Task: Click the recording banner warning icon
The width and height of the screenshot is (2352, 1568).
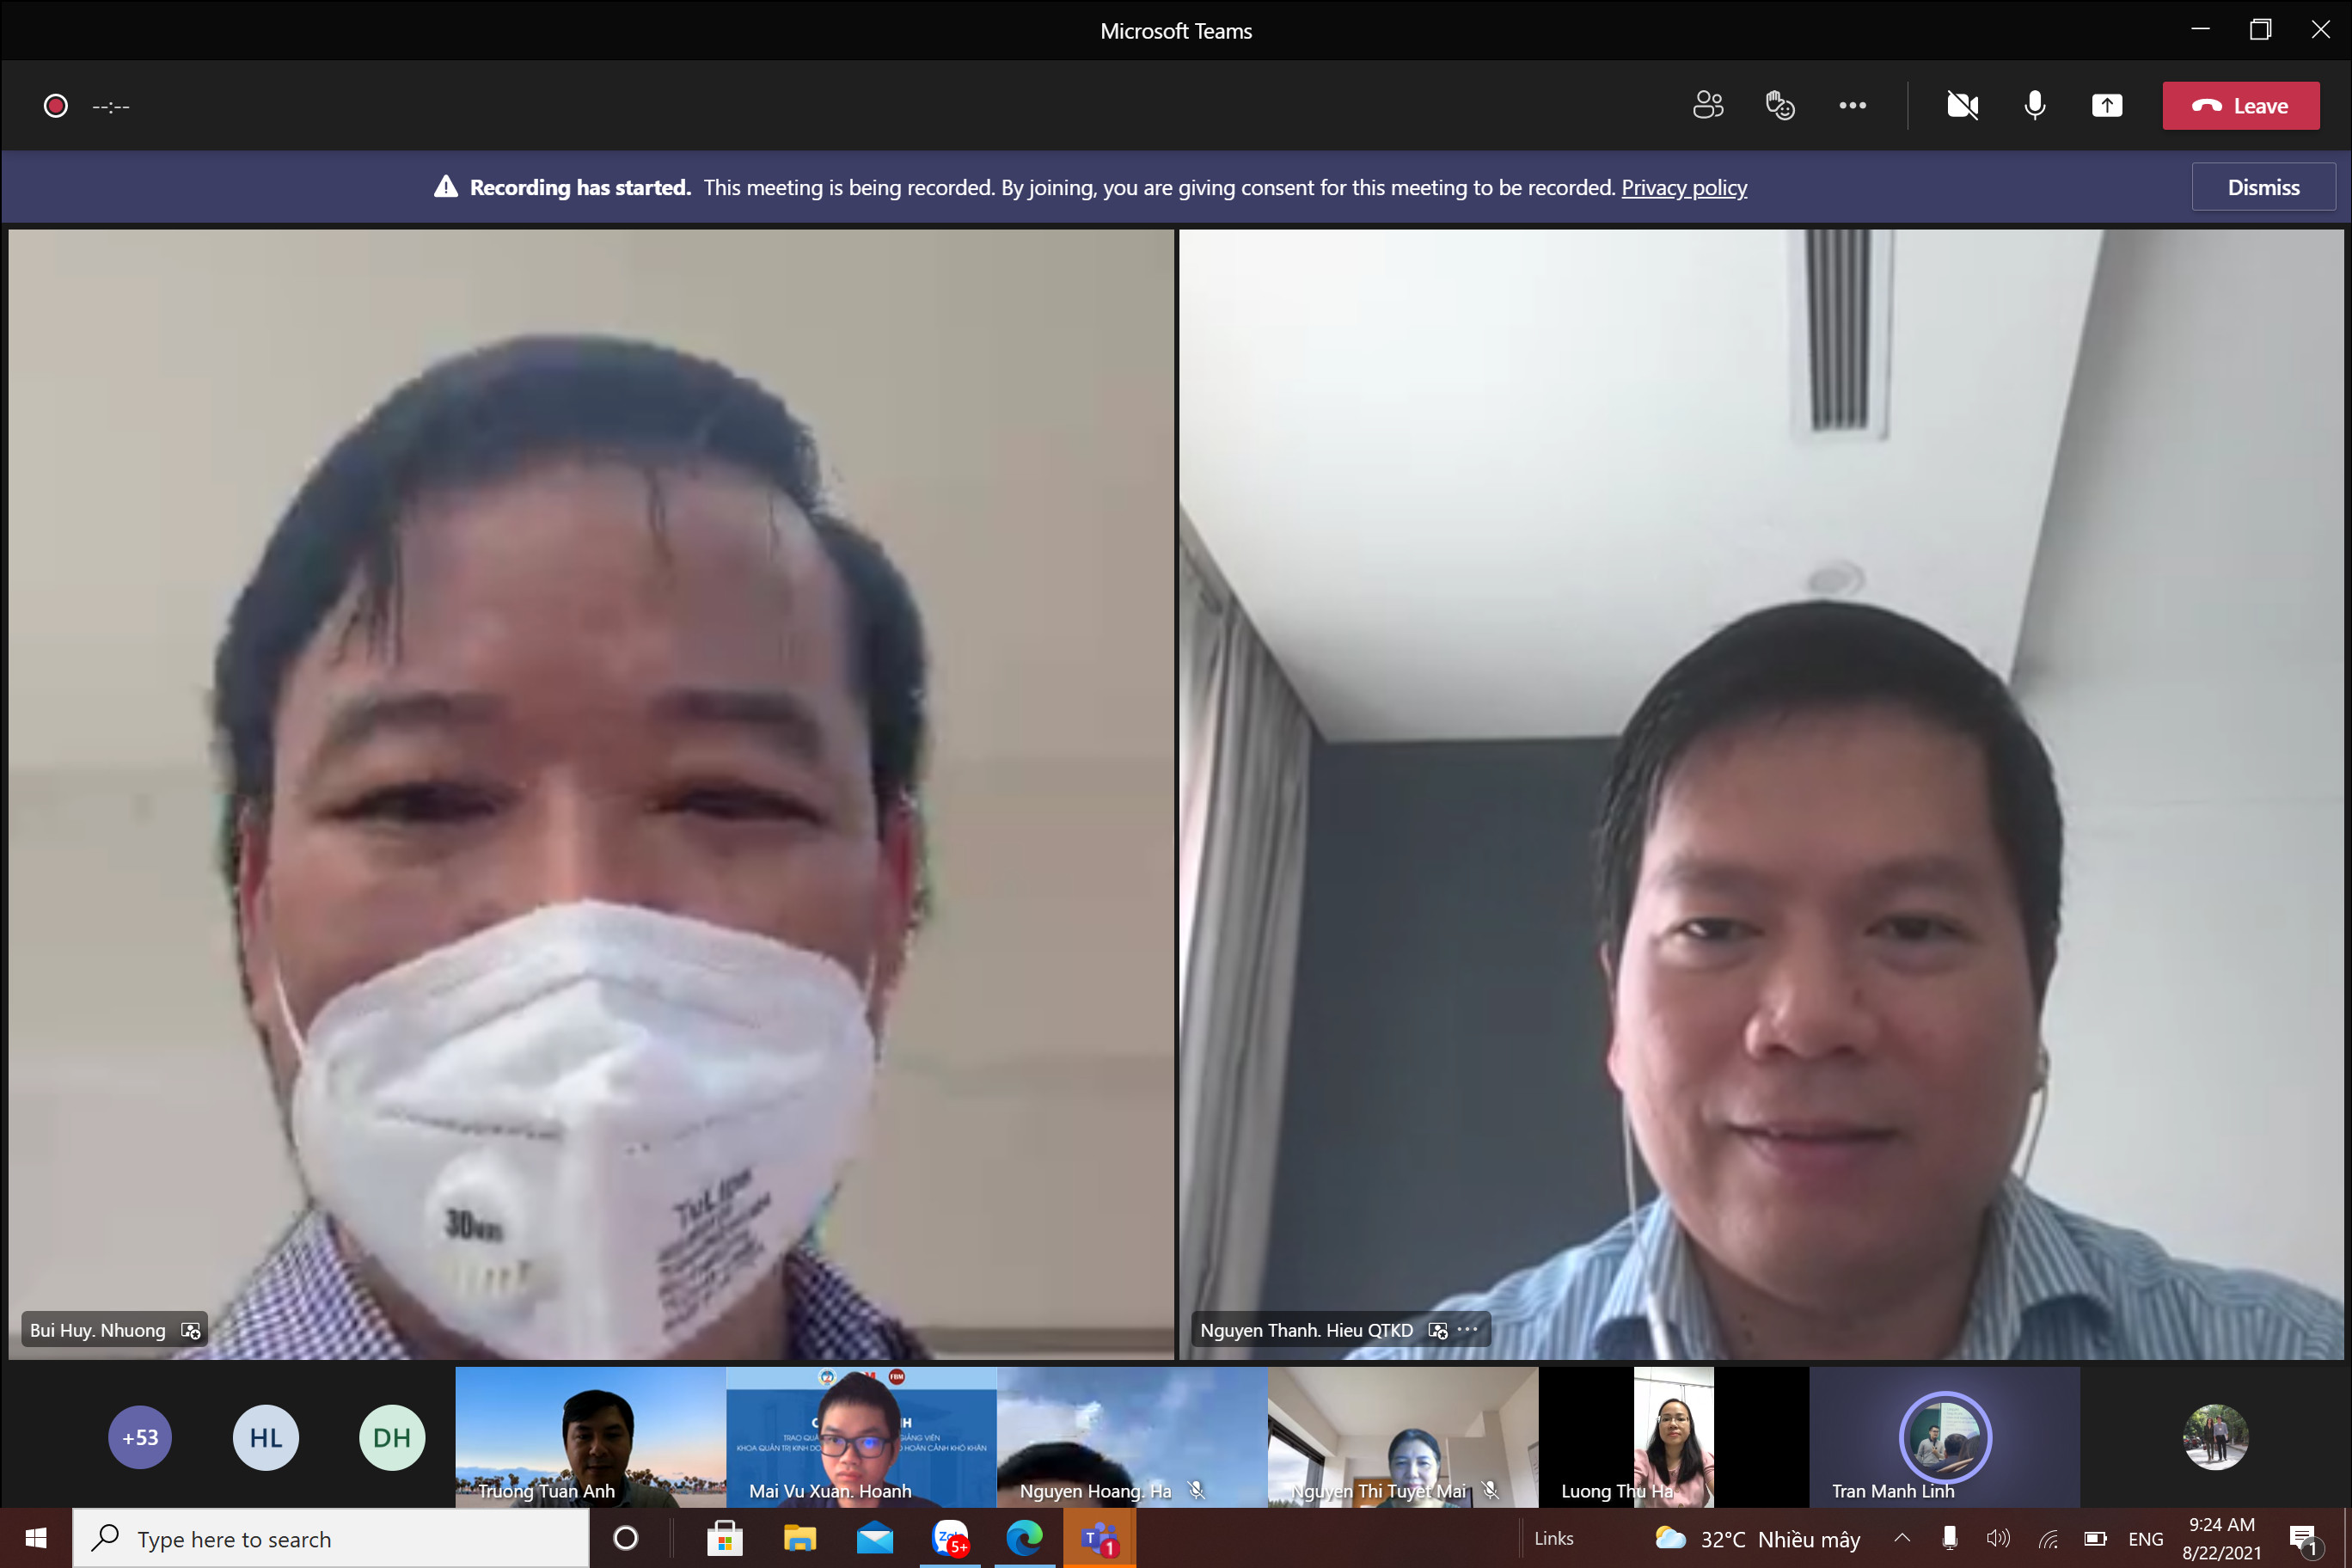Action: [x=446, y=187]
